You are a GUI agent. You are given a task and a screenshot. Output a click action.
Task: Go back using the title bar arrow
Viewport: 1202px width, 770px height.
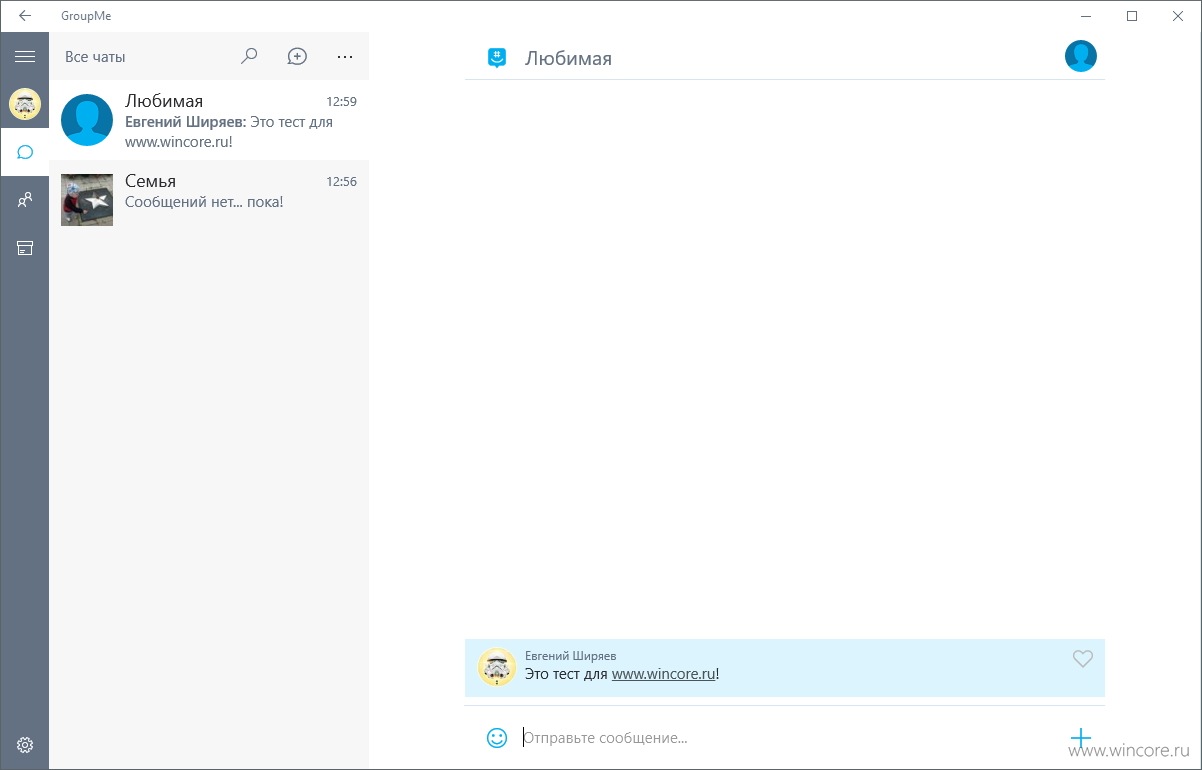coord(25,16)
